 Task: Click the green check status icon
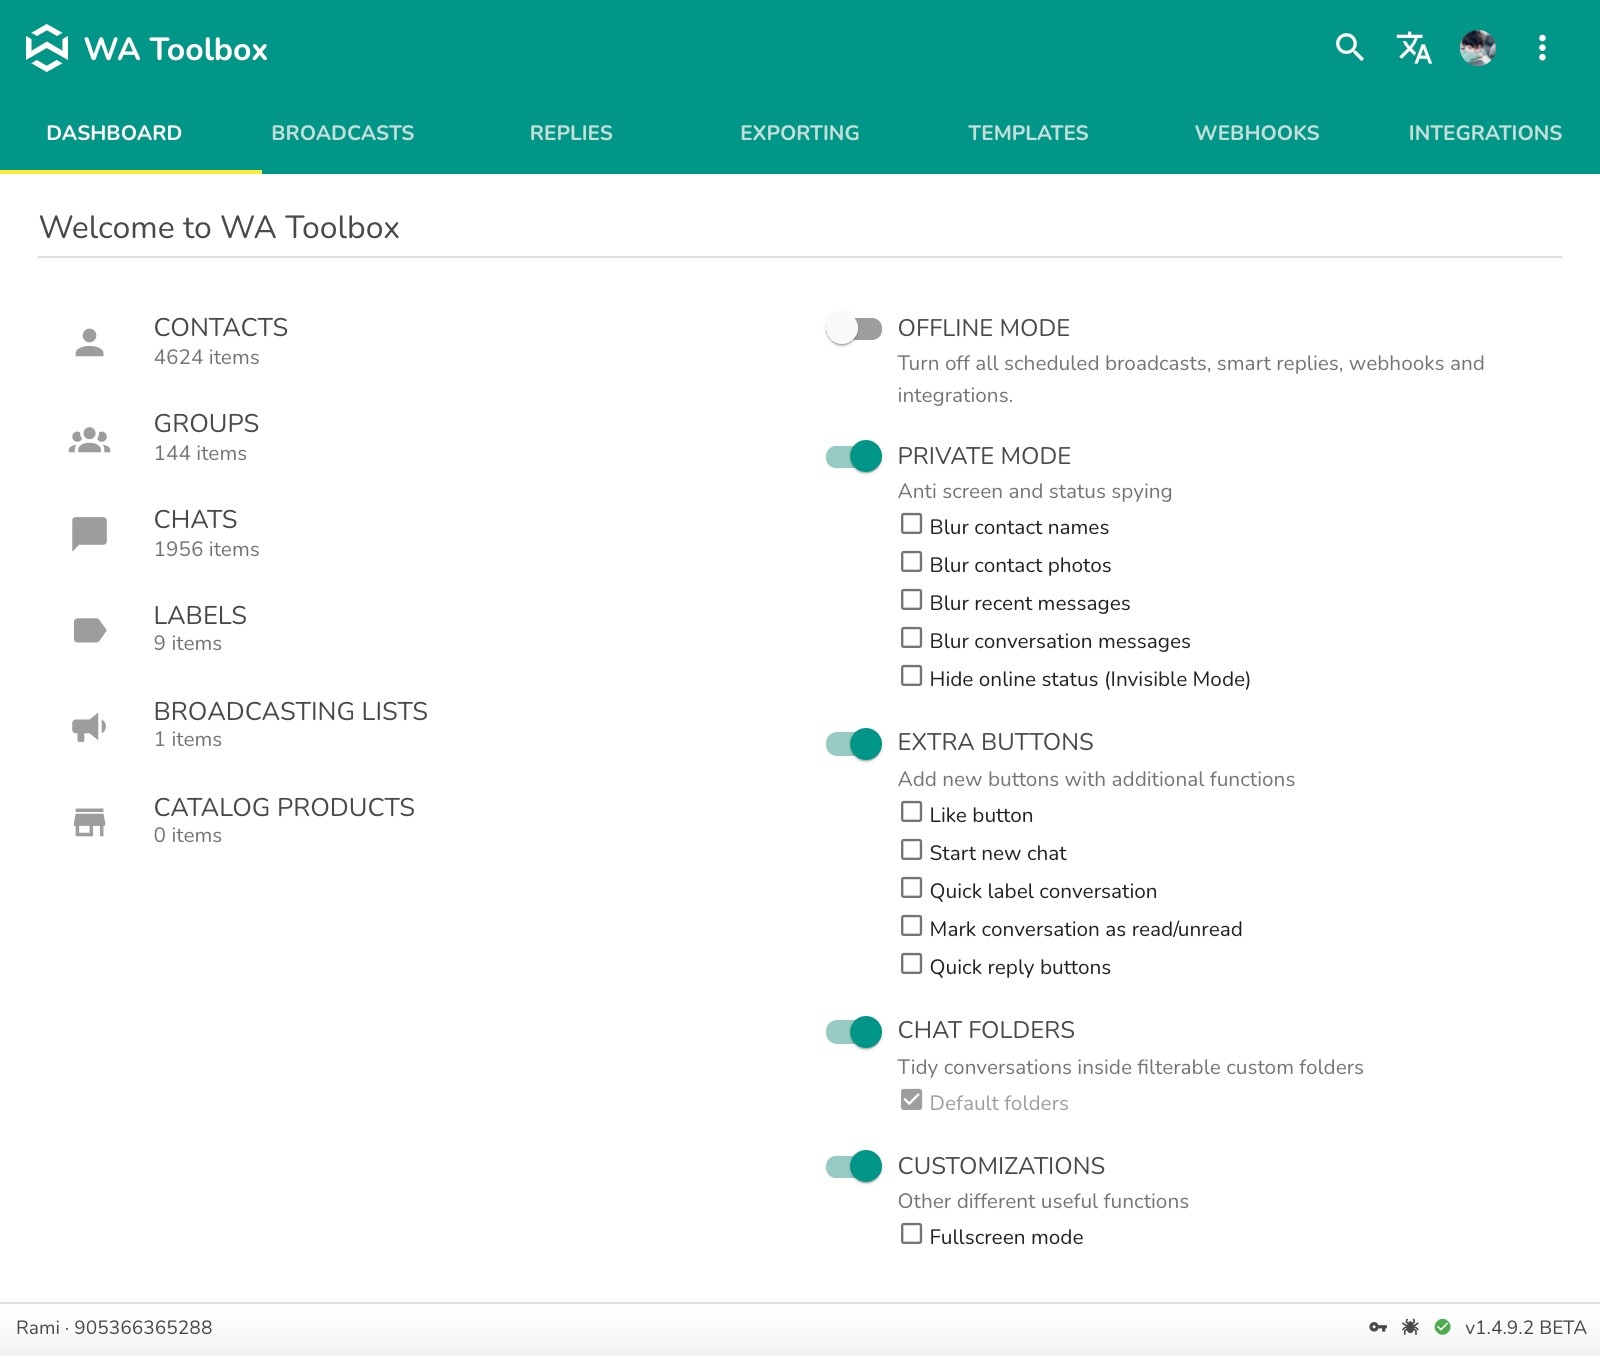(x=1442, y=1327)
